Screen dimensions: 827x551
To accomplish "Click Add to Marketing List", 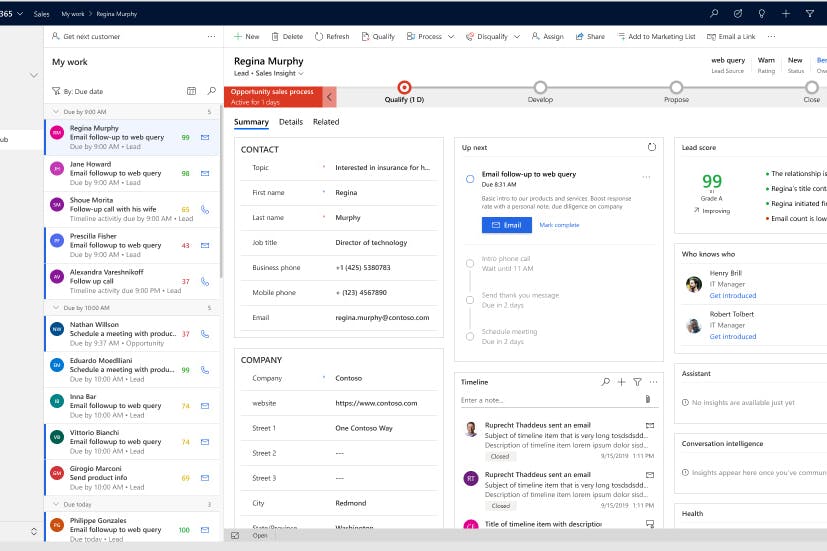I will click(657, 36).
